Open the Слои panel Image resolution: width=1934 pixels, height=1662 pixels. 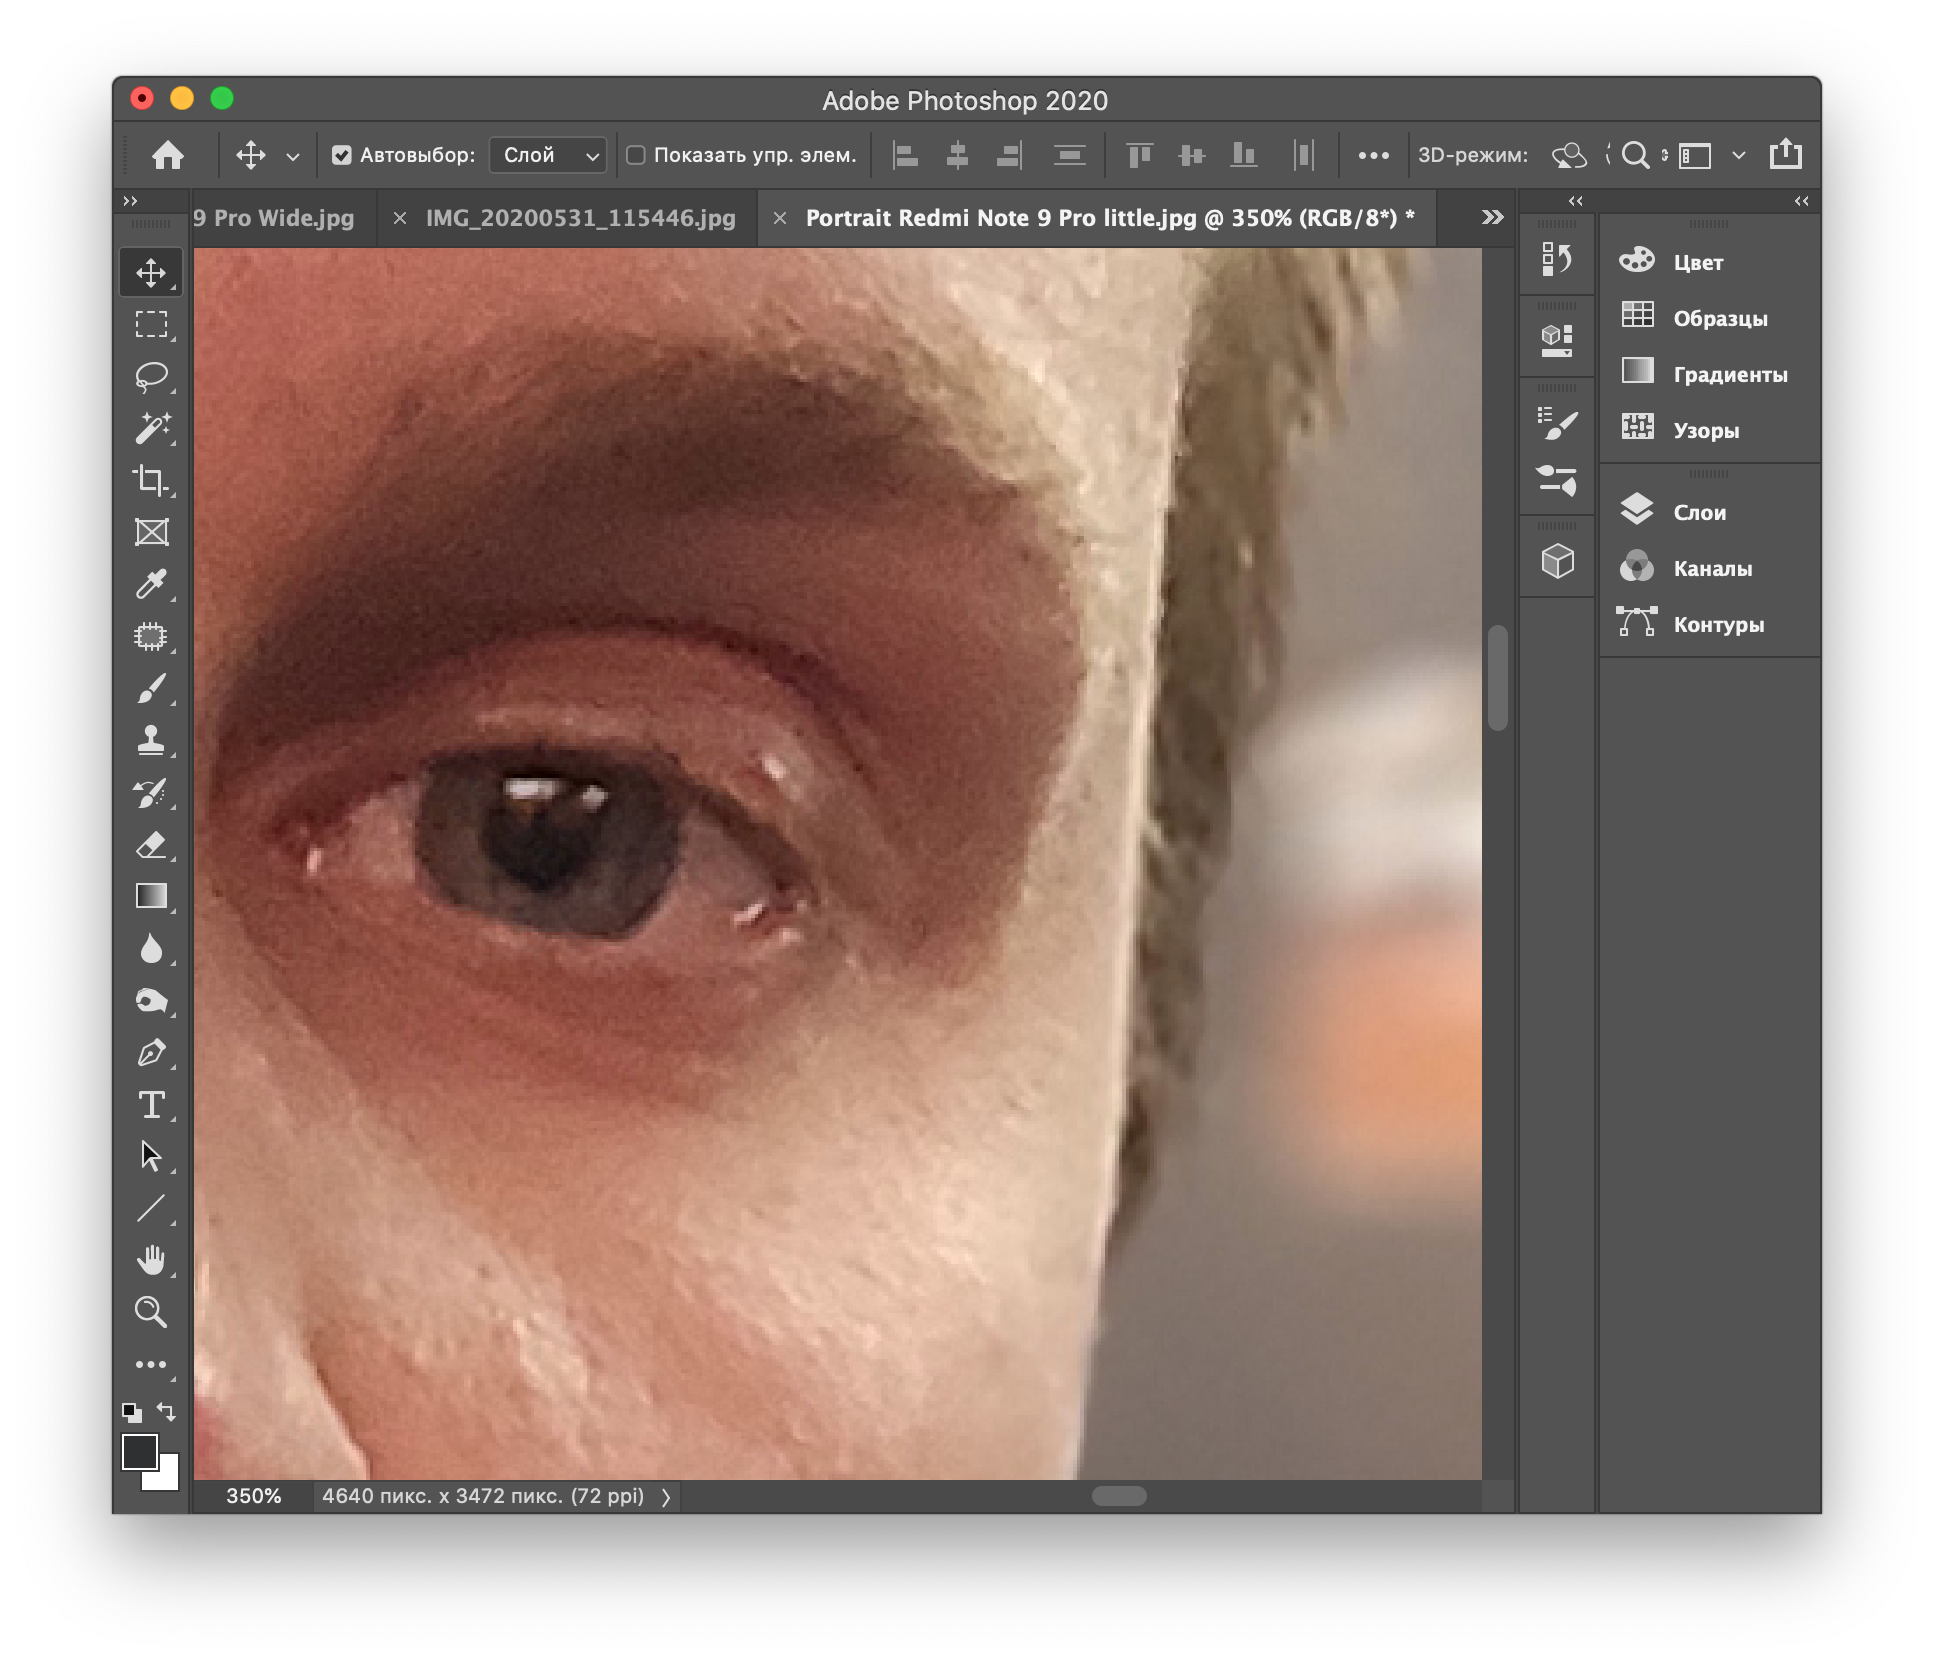[x=1699, y=512]
